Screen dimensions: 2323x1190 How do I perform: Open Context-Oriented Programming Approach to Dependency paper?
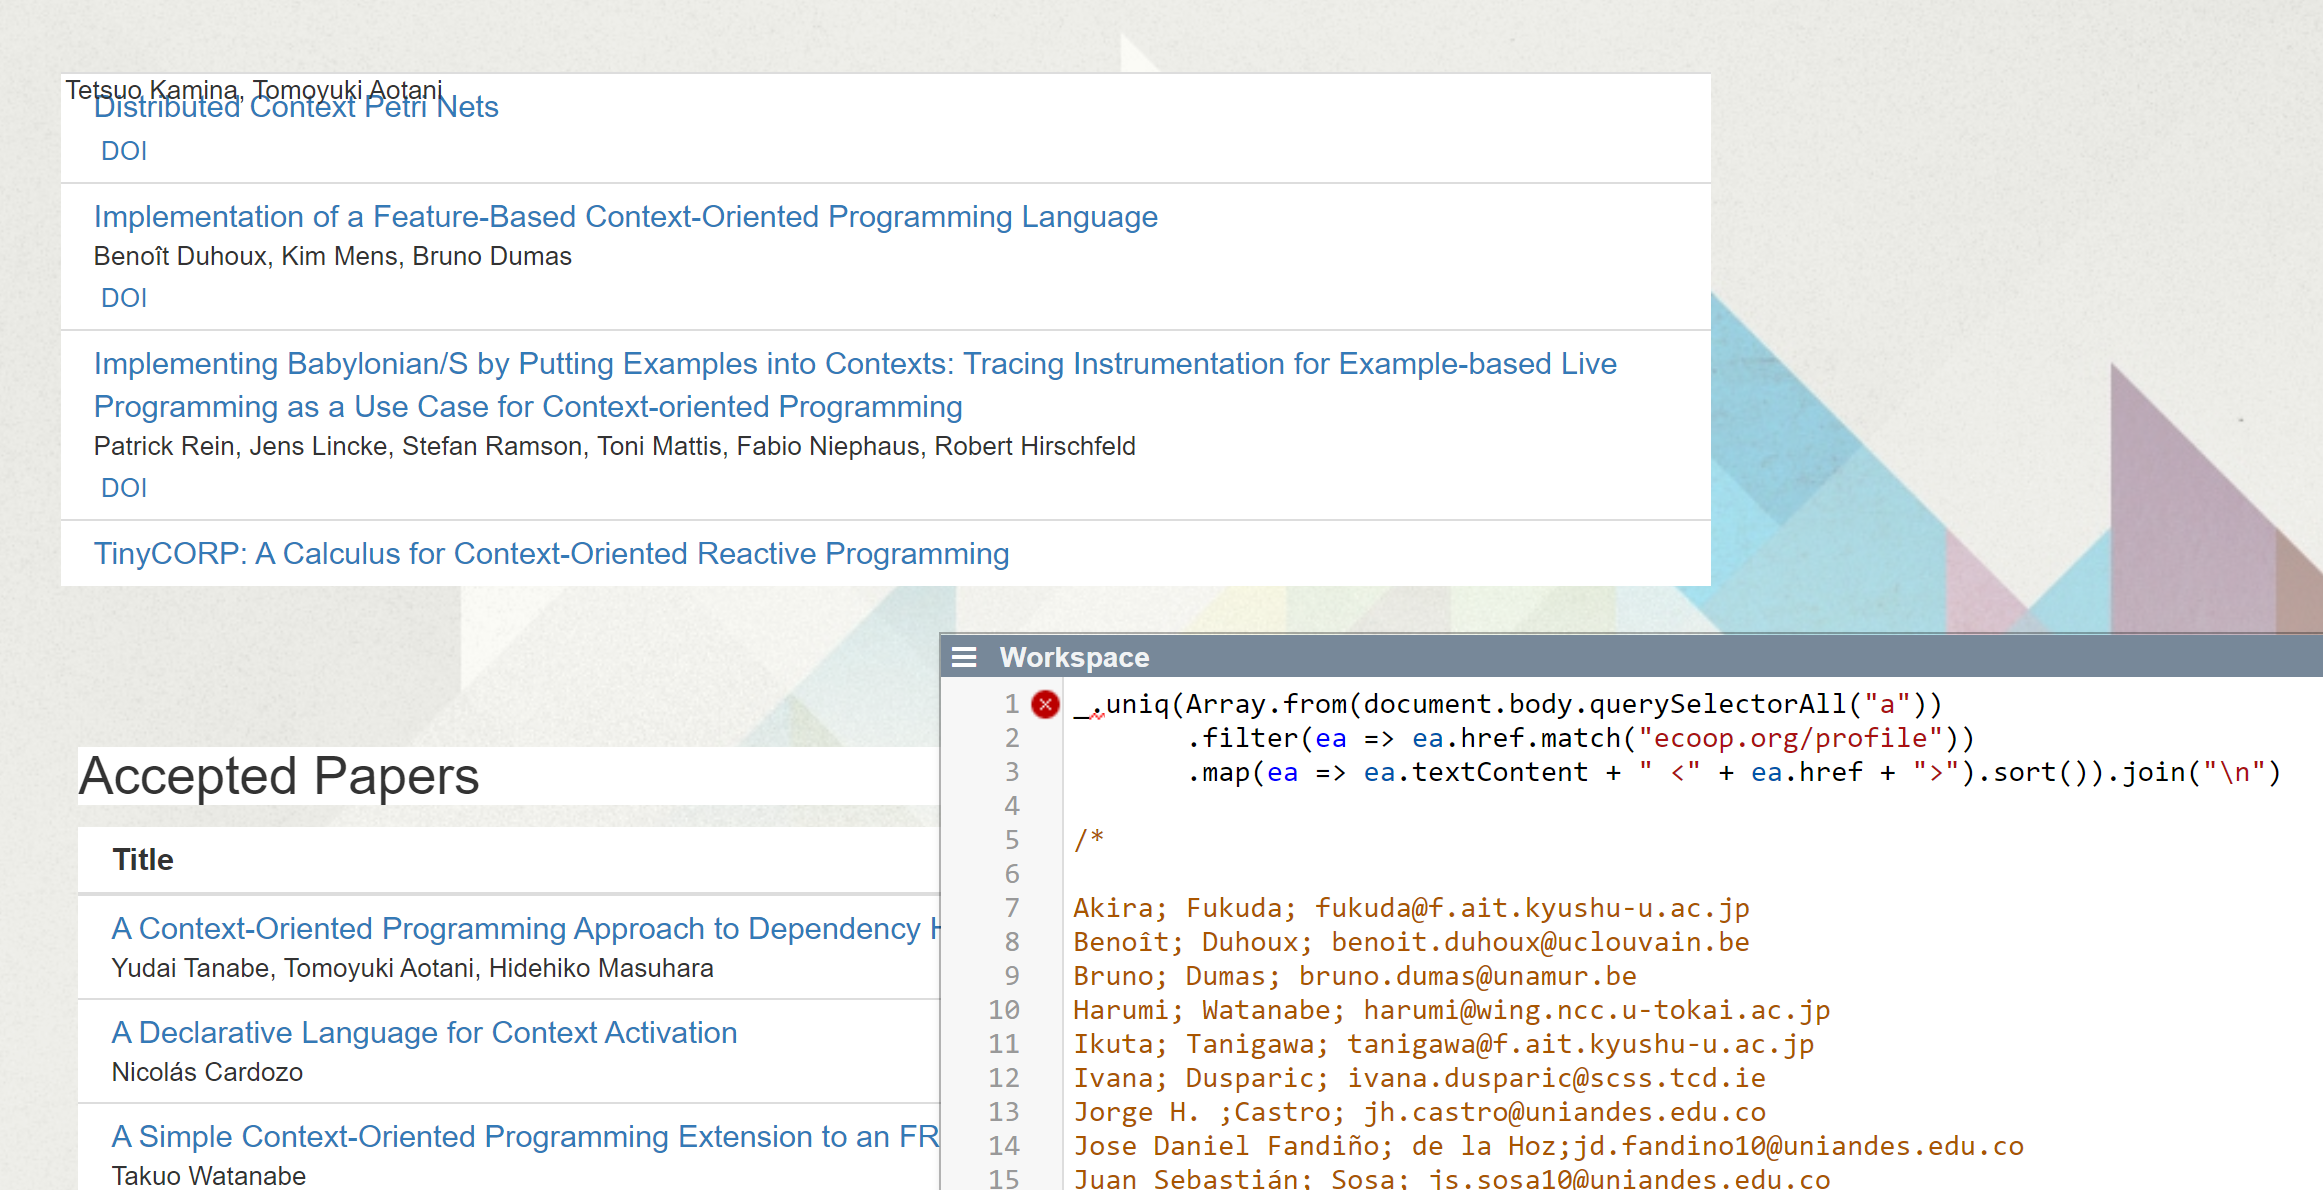pos(520,929)
